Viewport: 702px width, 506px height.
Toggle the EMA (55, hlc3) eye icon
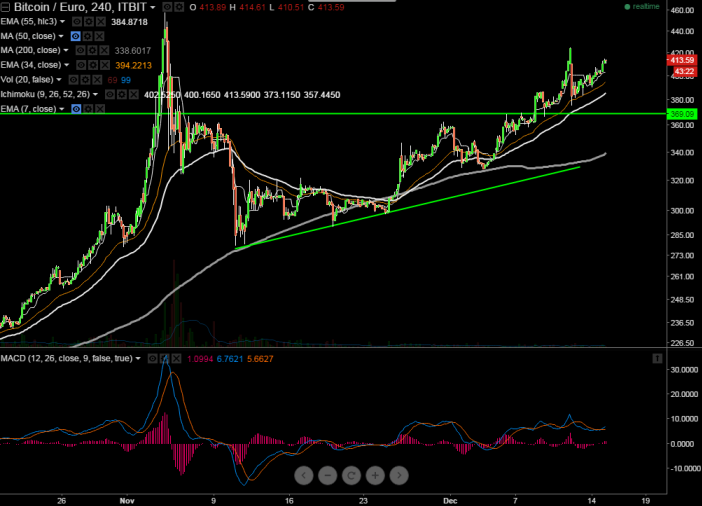pyautogui.click(x=77, y=21)
